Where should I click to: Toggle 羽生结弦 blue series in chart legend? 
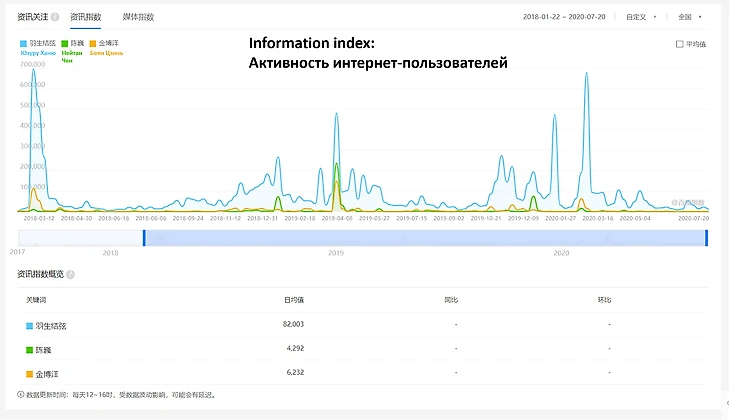tap(38, 43)
